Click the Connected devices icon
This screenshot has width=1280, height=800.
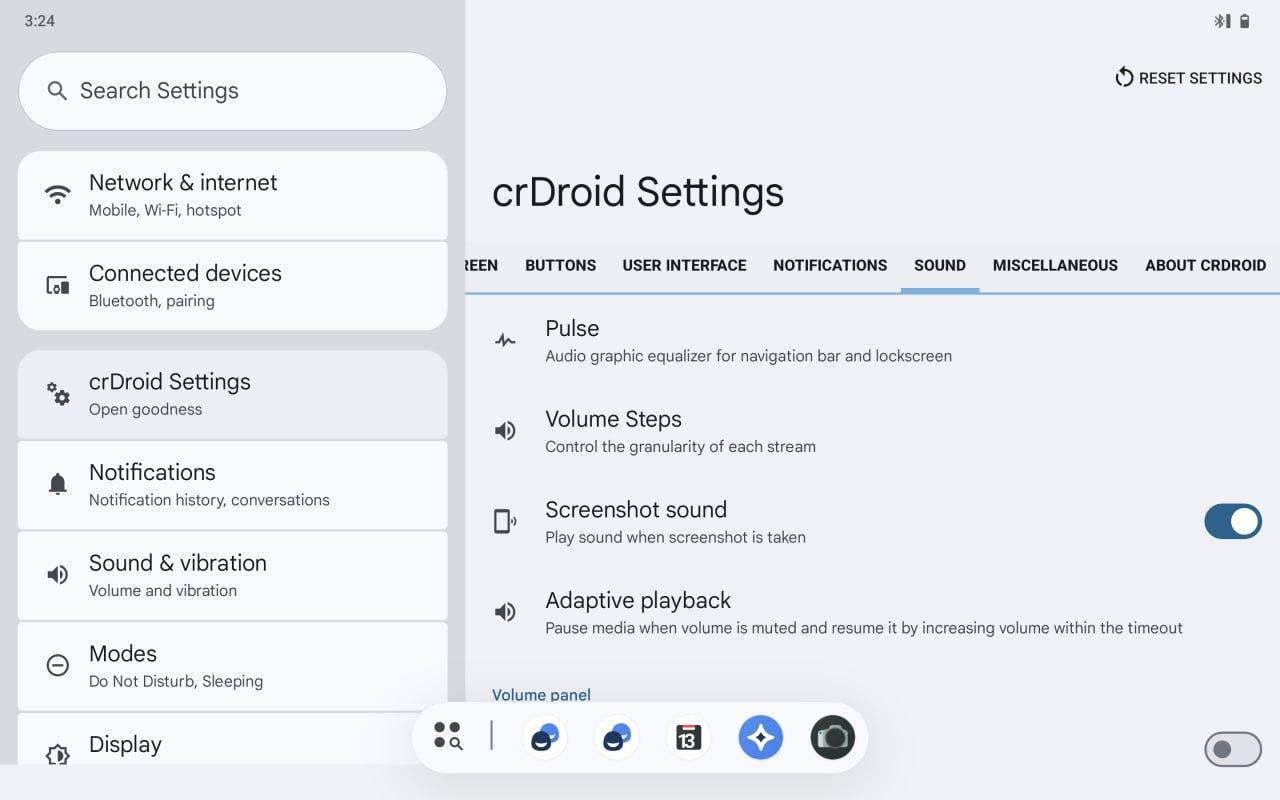coord(58,286)
